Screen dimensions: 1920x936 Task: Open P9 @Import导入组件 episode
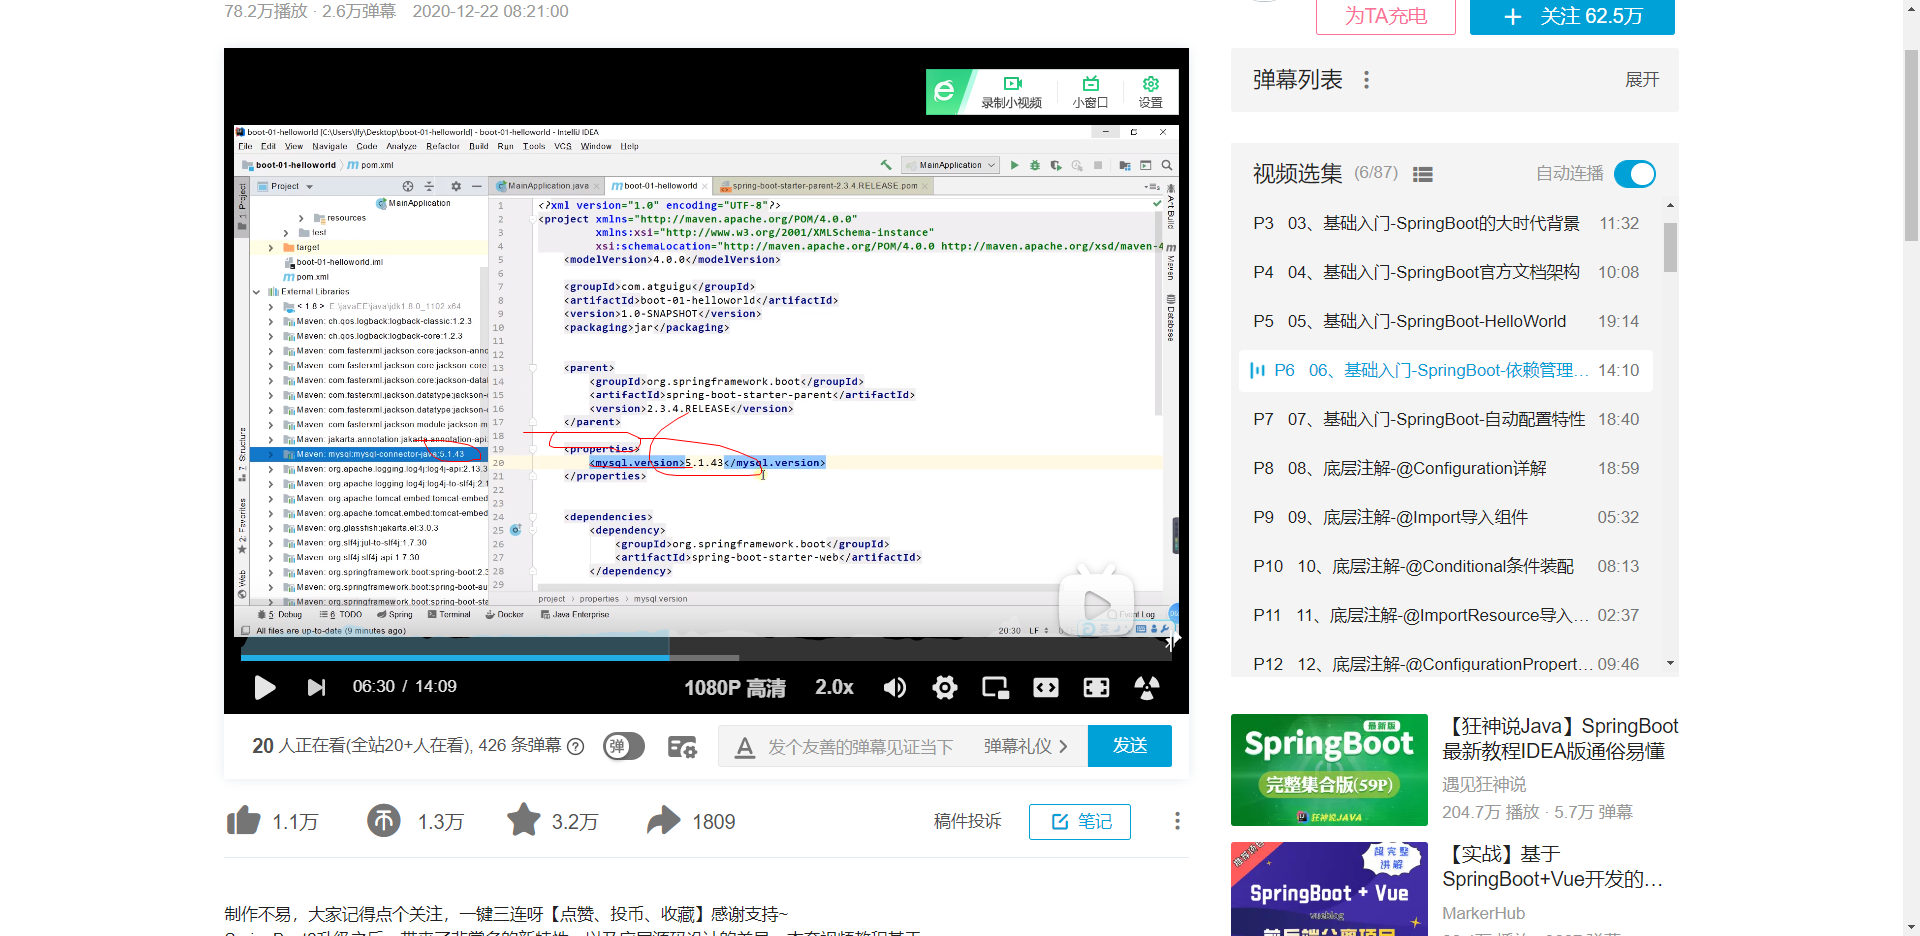(1446, 517)
